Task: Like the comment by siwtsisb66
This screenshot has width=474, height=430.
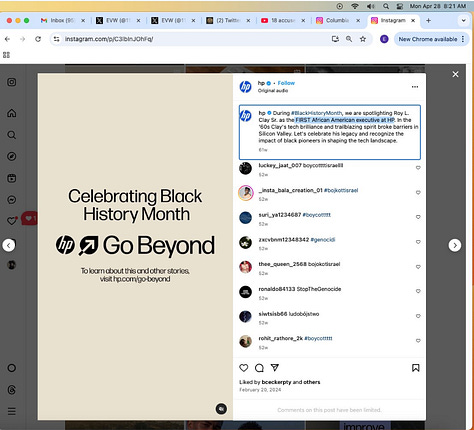Action: click(x=418, y=316)
